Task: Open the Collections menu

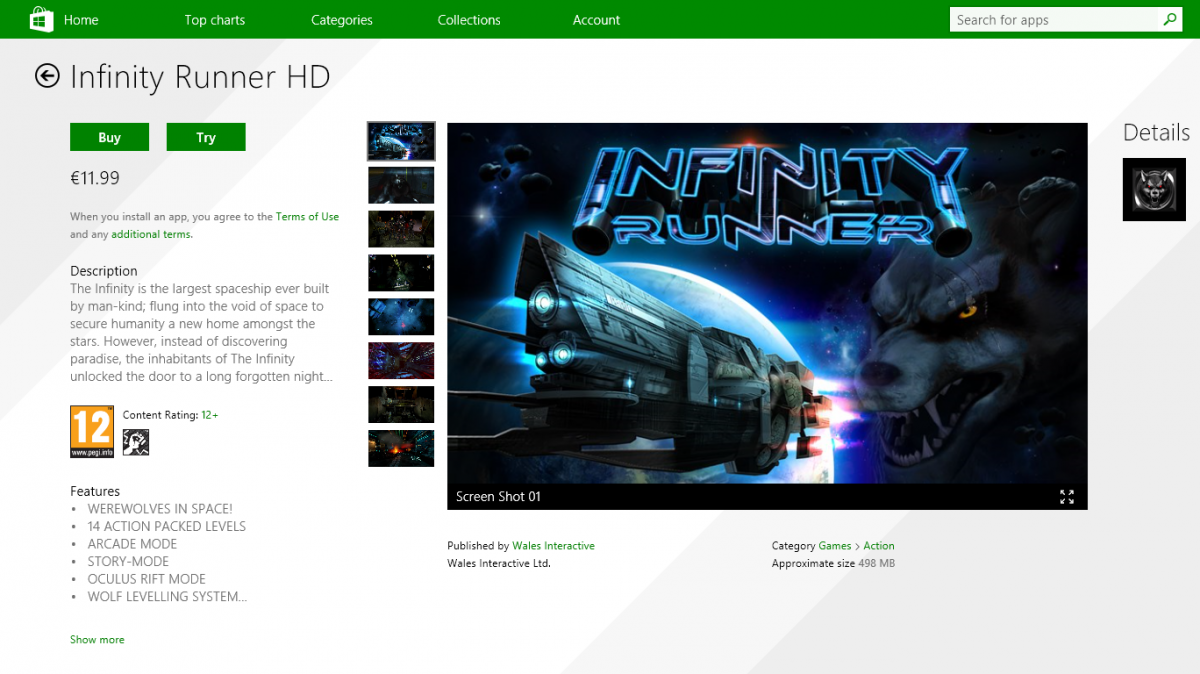Action: click(x=469, y=20)
